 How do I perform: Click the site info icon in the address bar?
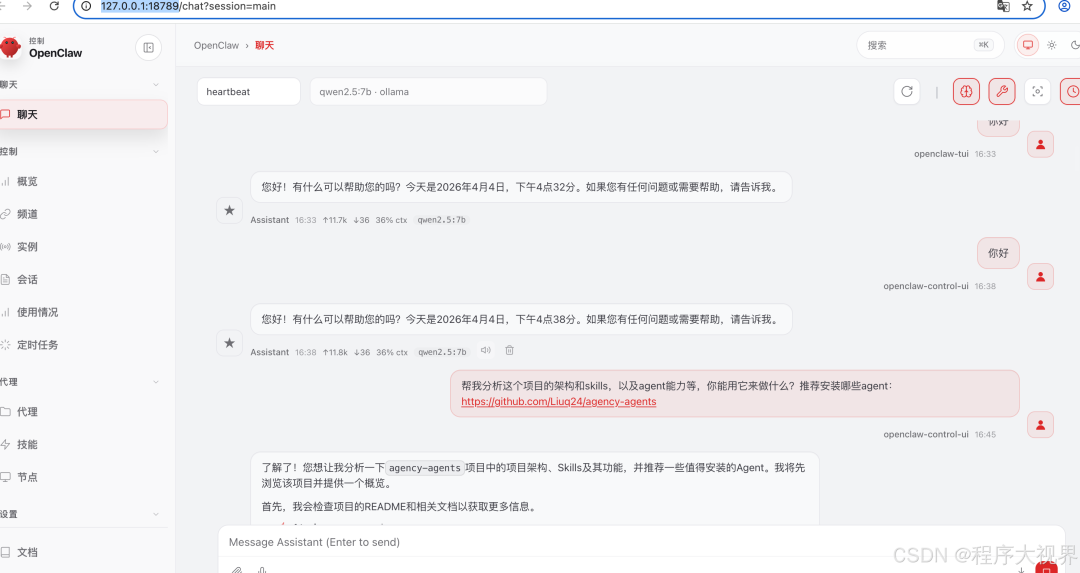86,6
